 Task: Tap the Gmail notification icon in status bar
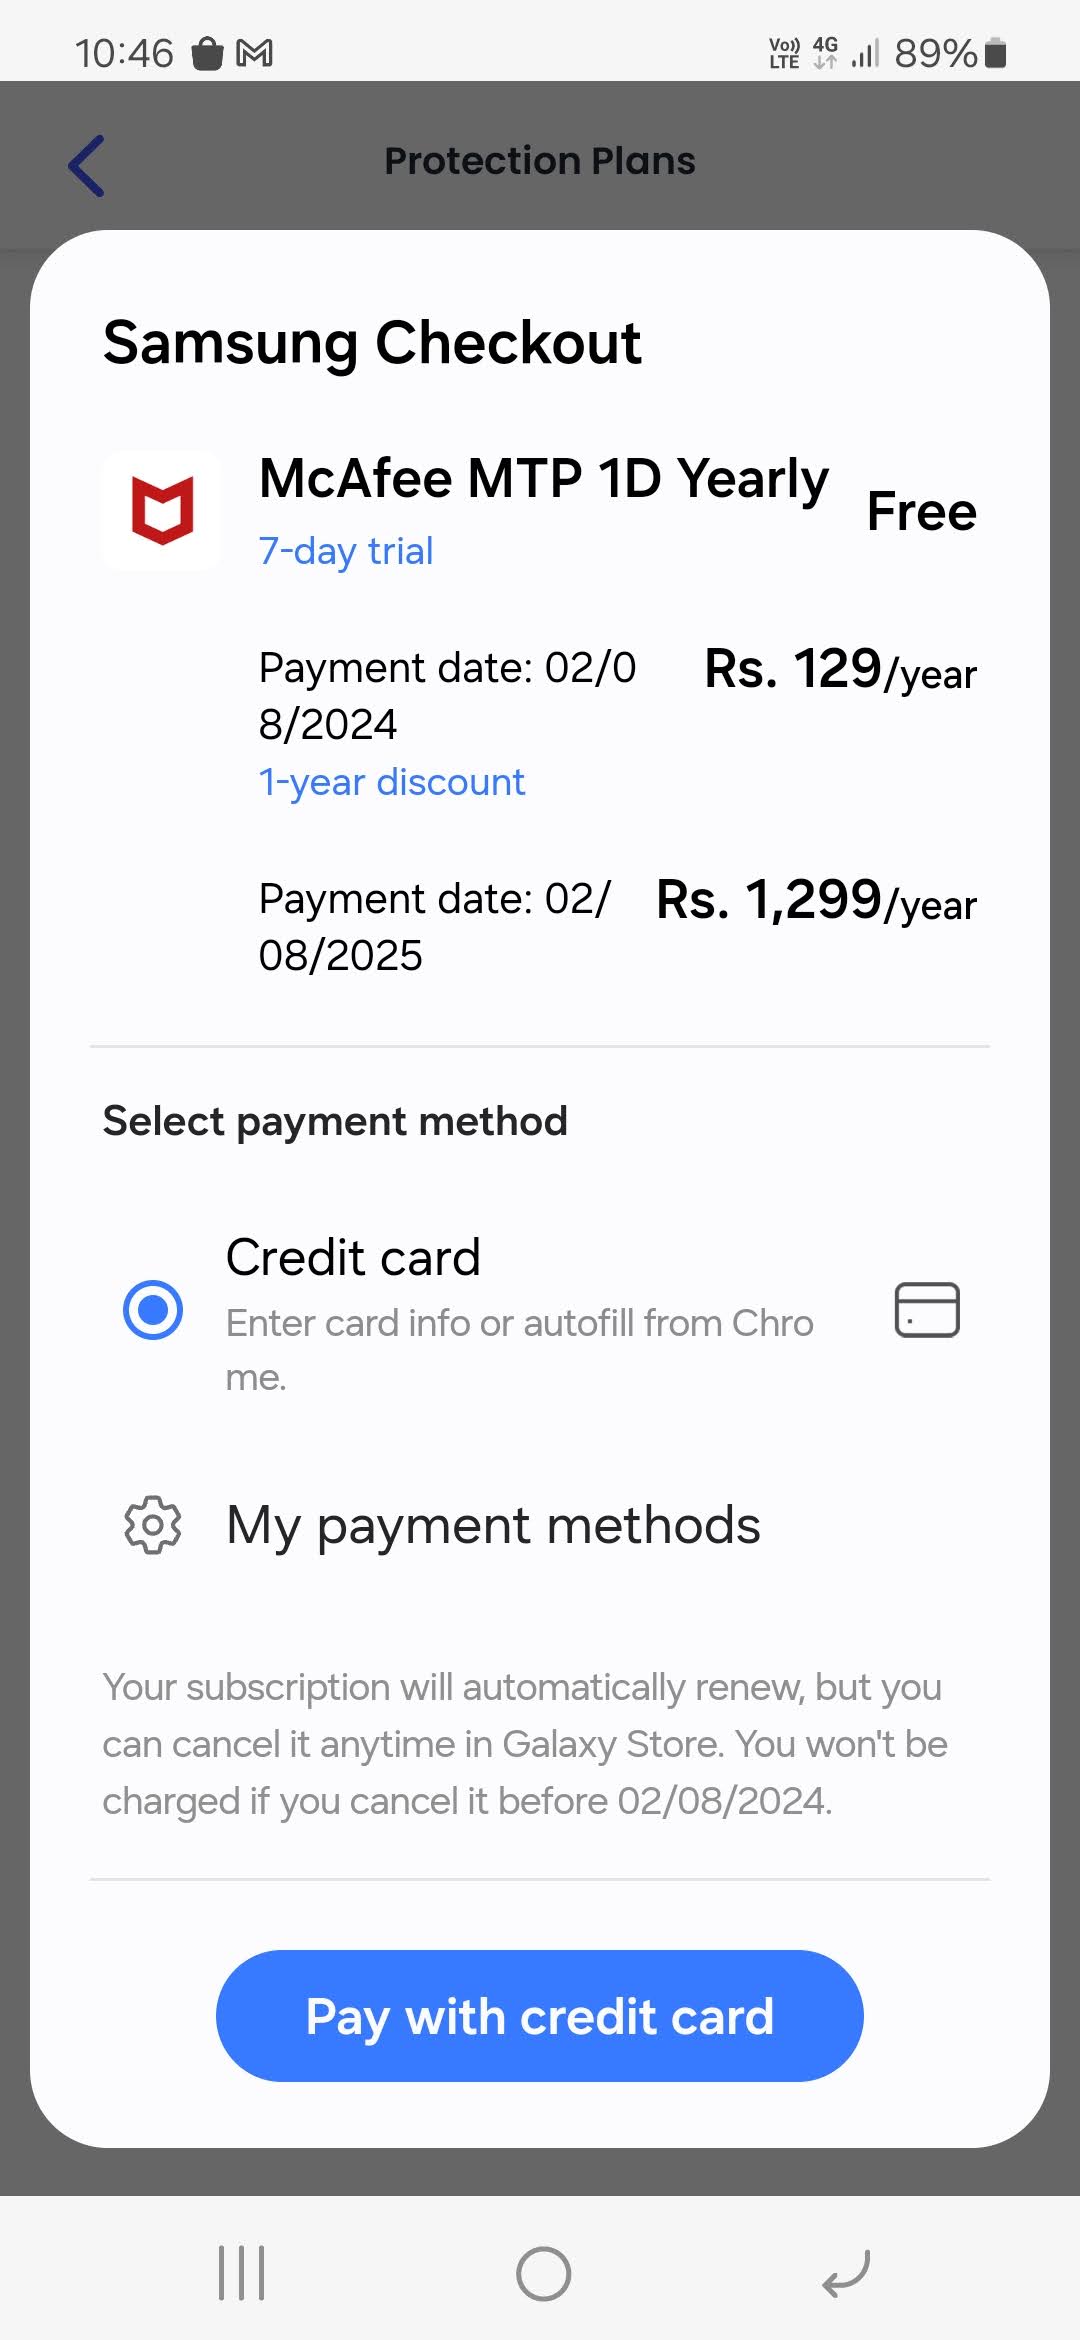pyautogui.click(x=254, y=53)
